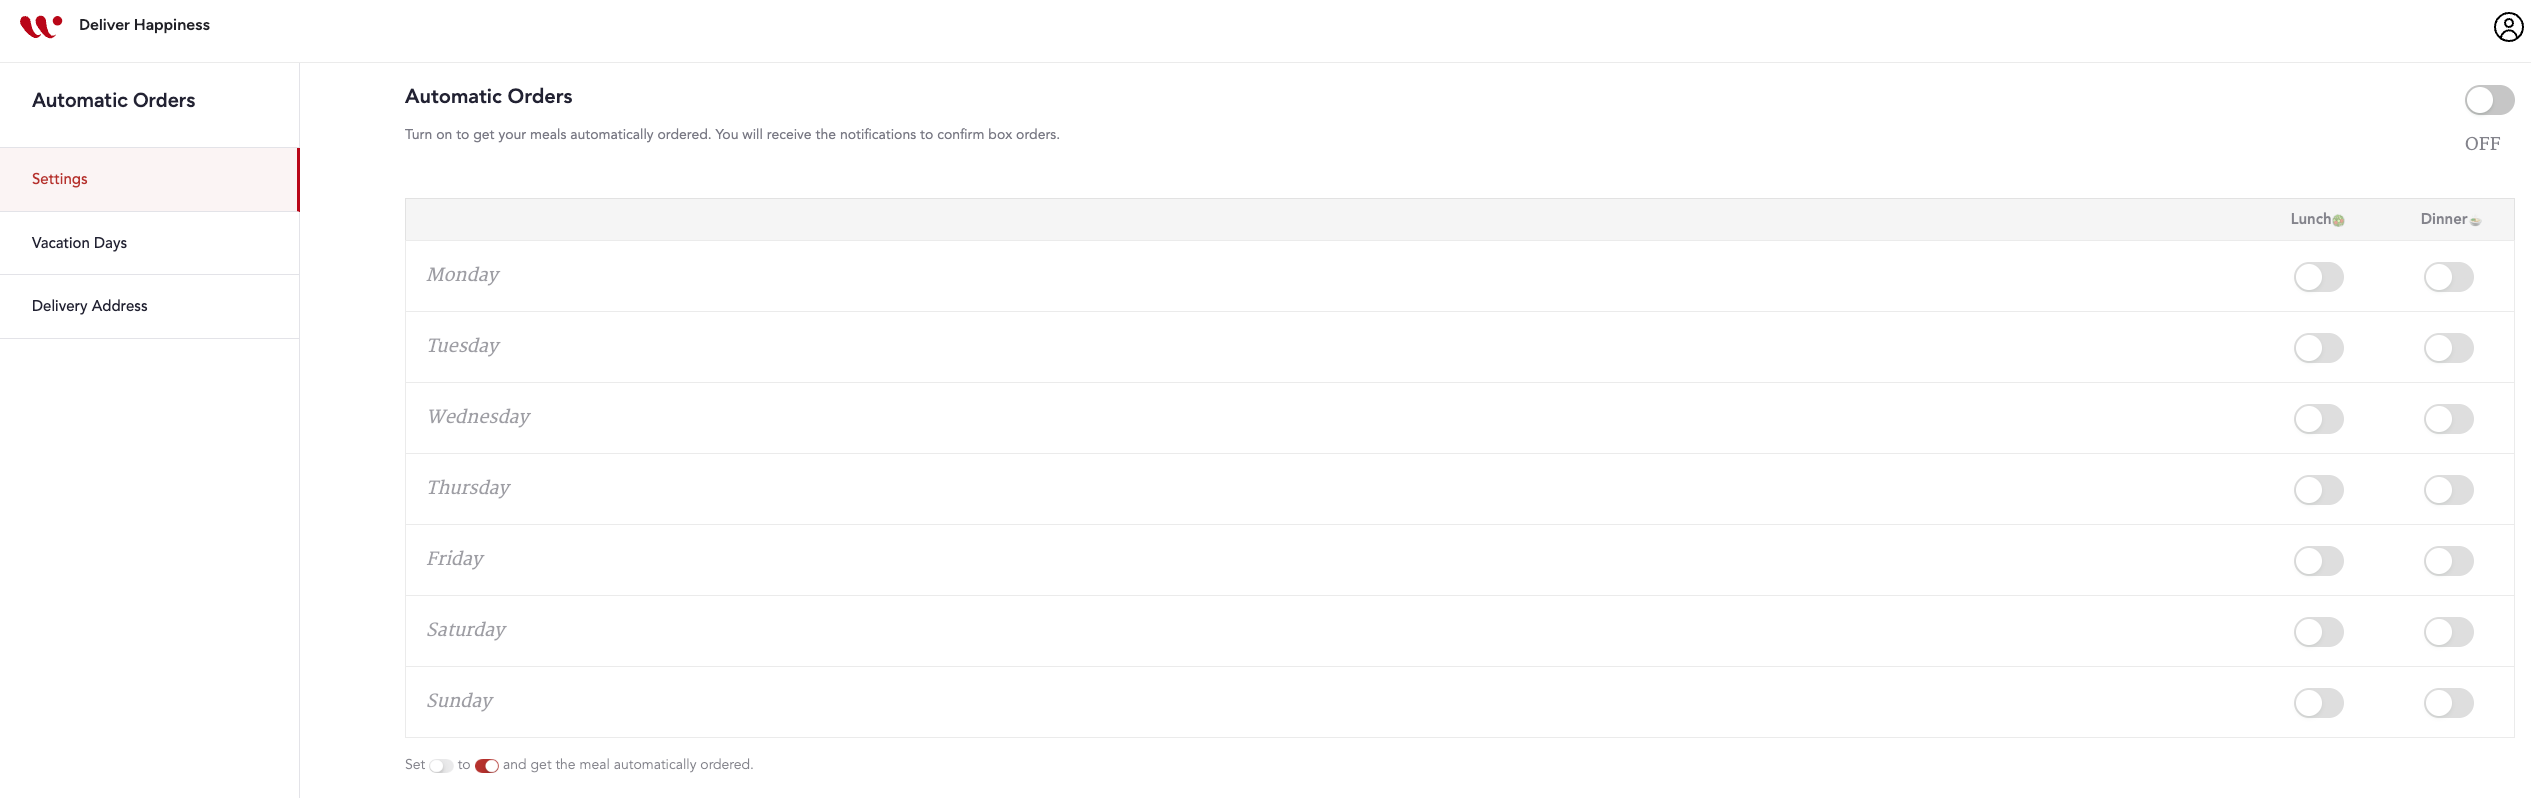Enable Monday dinner automatic order
Image resolution: width=2531 pixels, height=798 pixels.
(x=2448, y=277)
